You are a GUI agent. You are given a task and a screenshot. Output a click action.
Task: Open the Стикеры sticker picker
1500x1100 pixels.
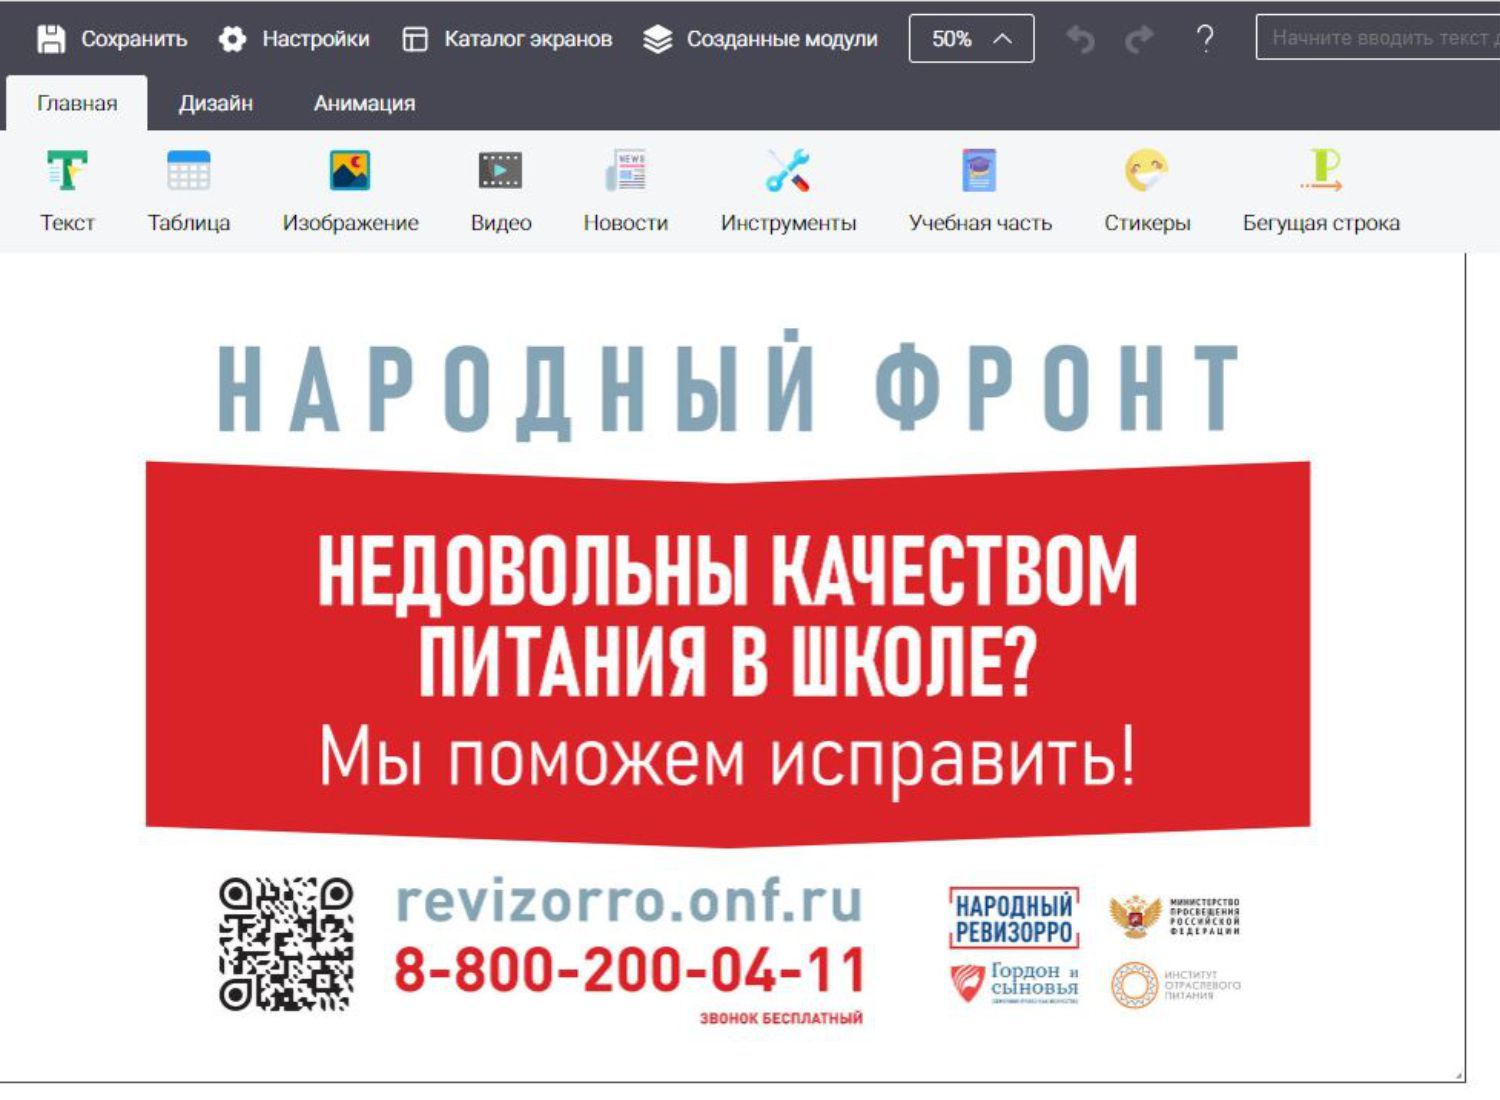[x=1147, y=190]
